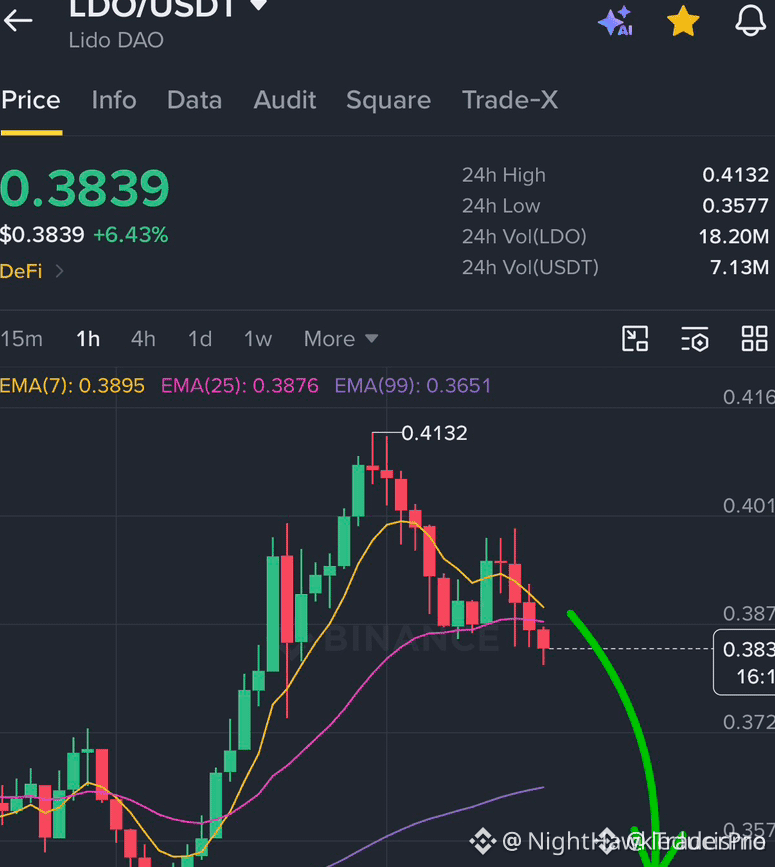Tap the large 0.3839 price

point(85,189)
